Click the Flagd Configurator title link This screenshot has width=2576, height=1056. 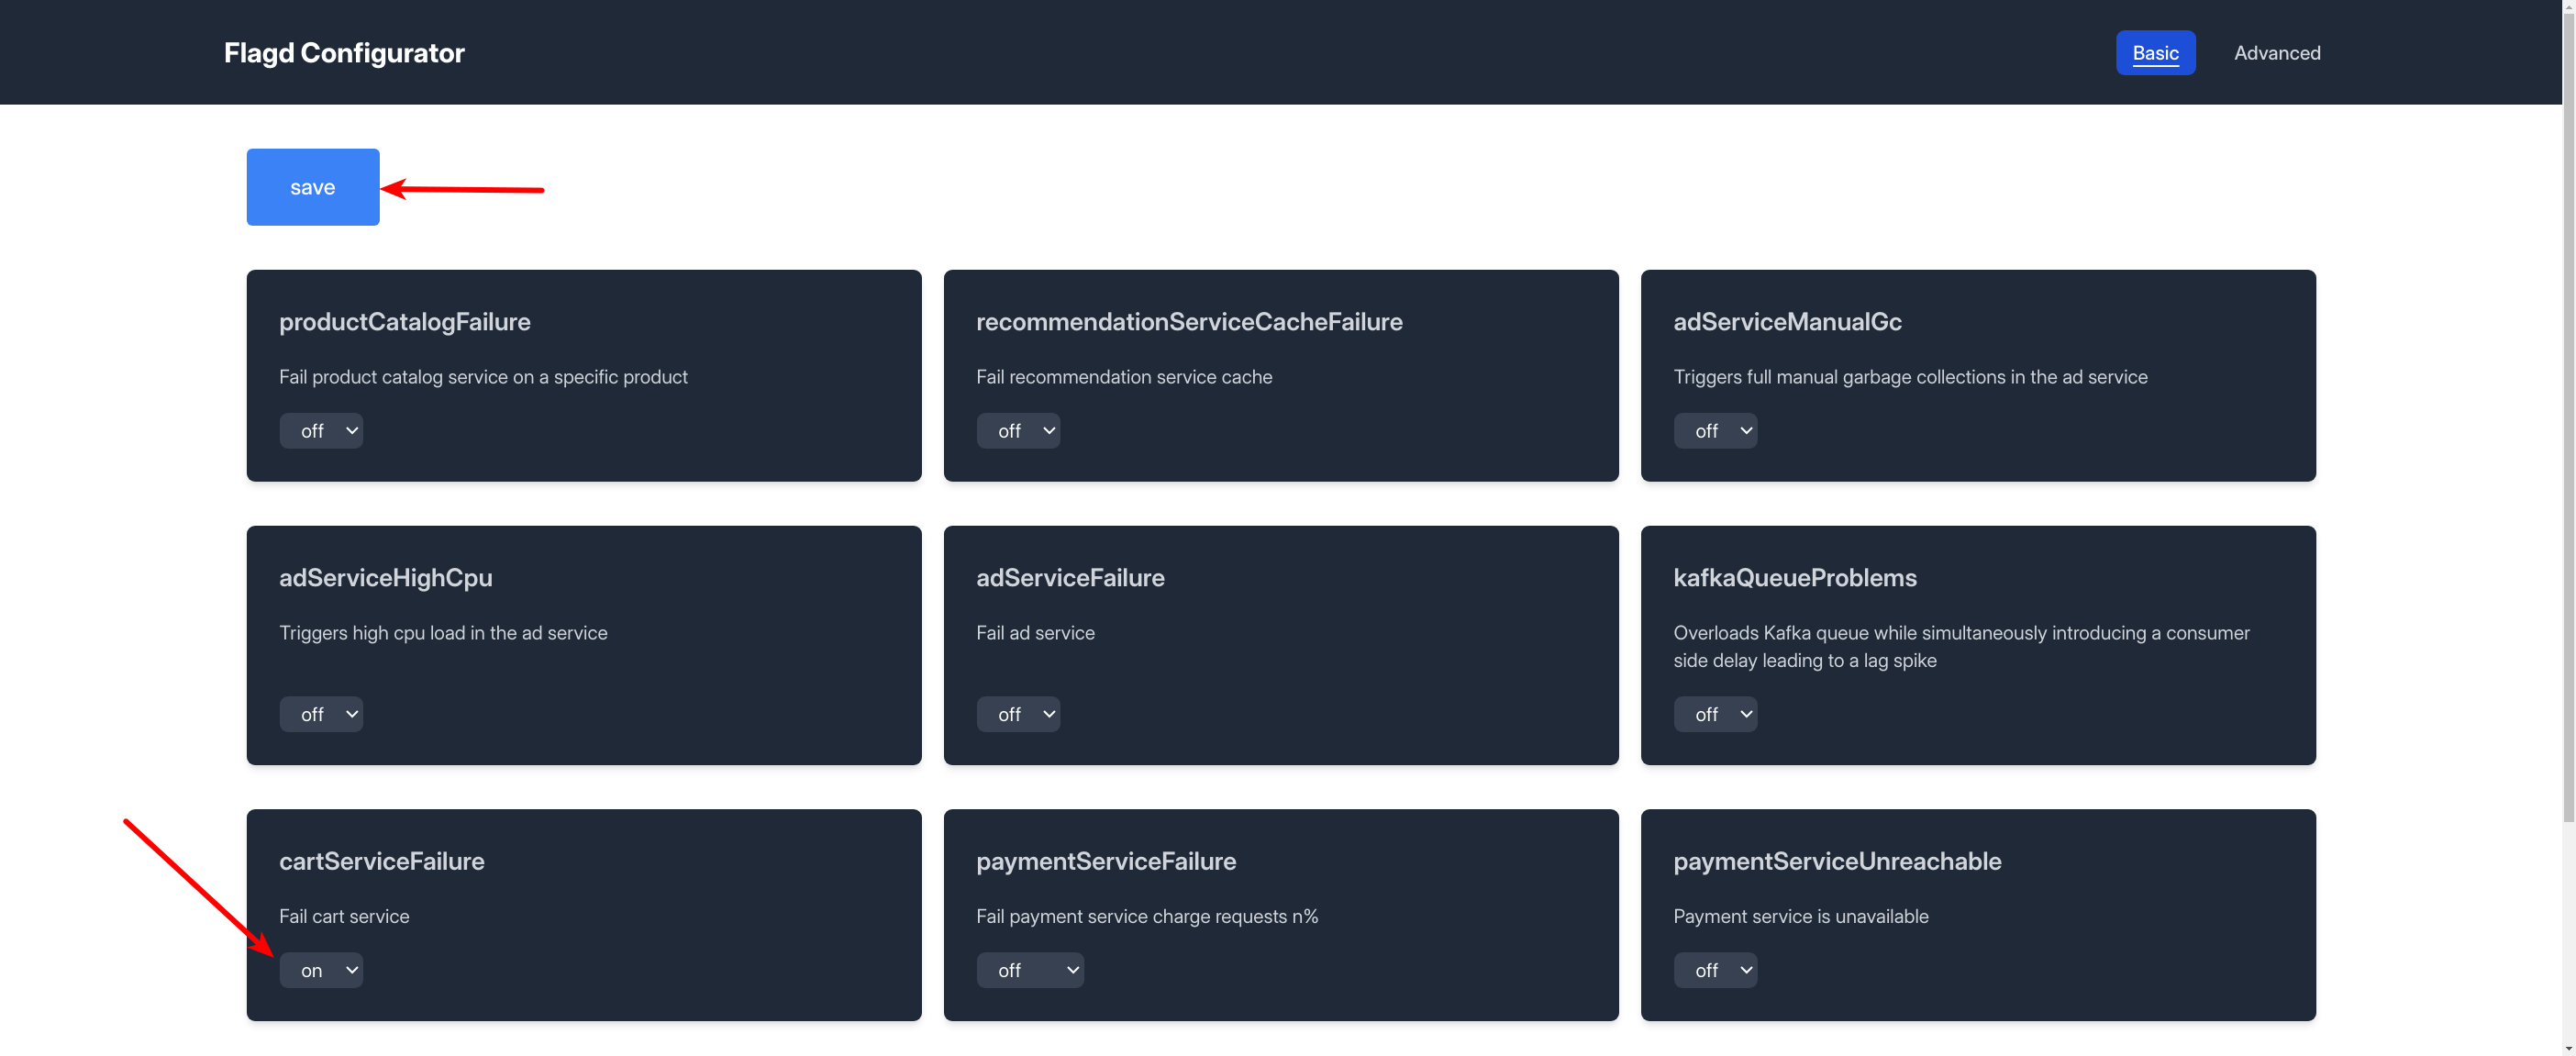[x=345, y=52]
